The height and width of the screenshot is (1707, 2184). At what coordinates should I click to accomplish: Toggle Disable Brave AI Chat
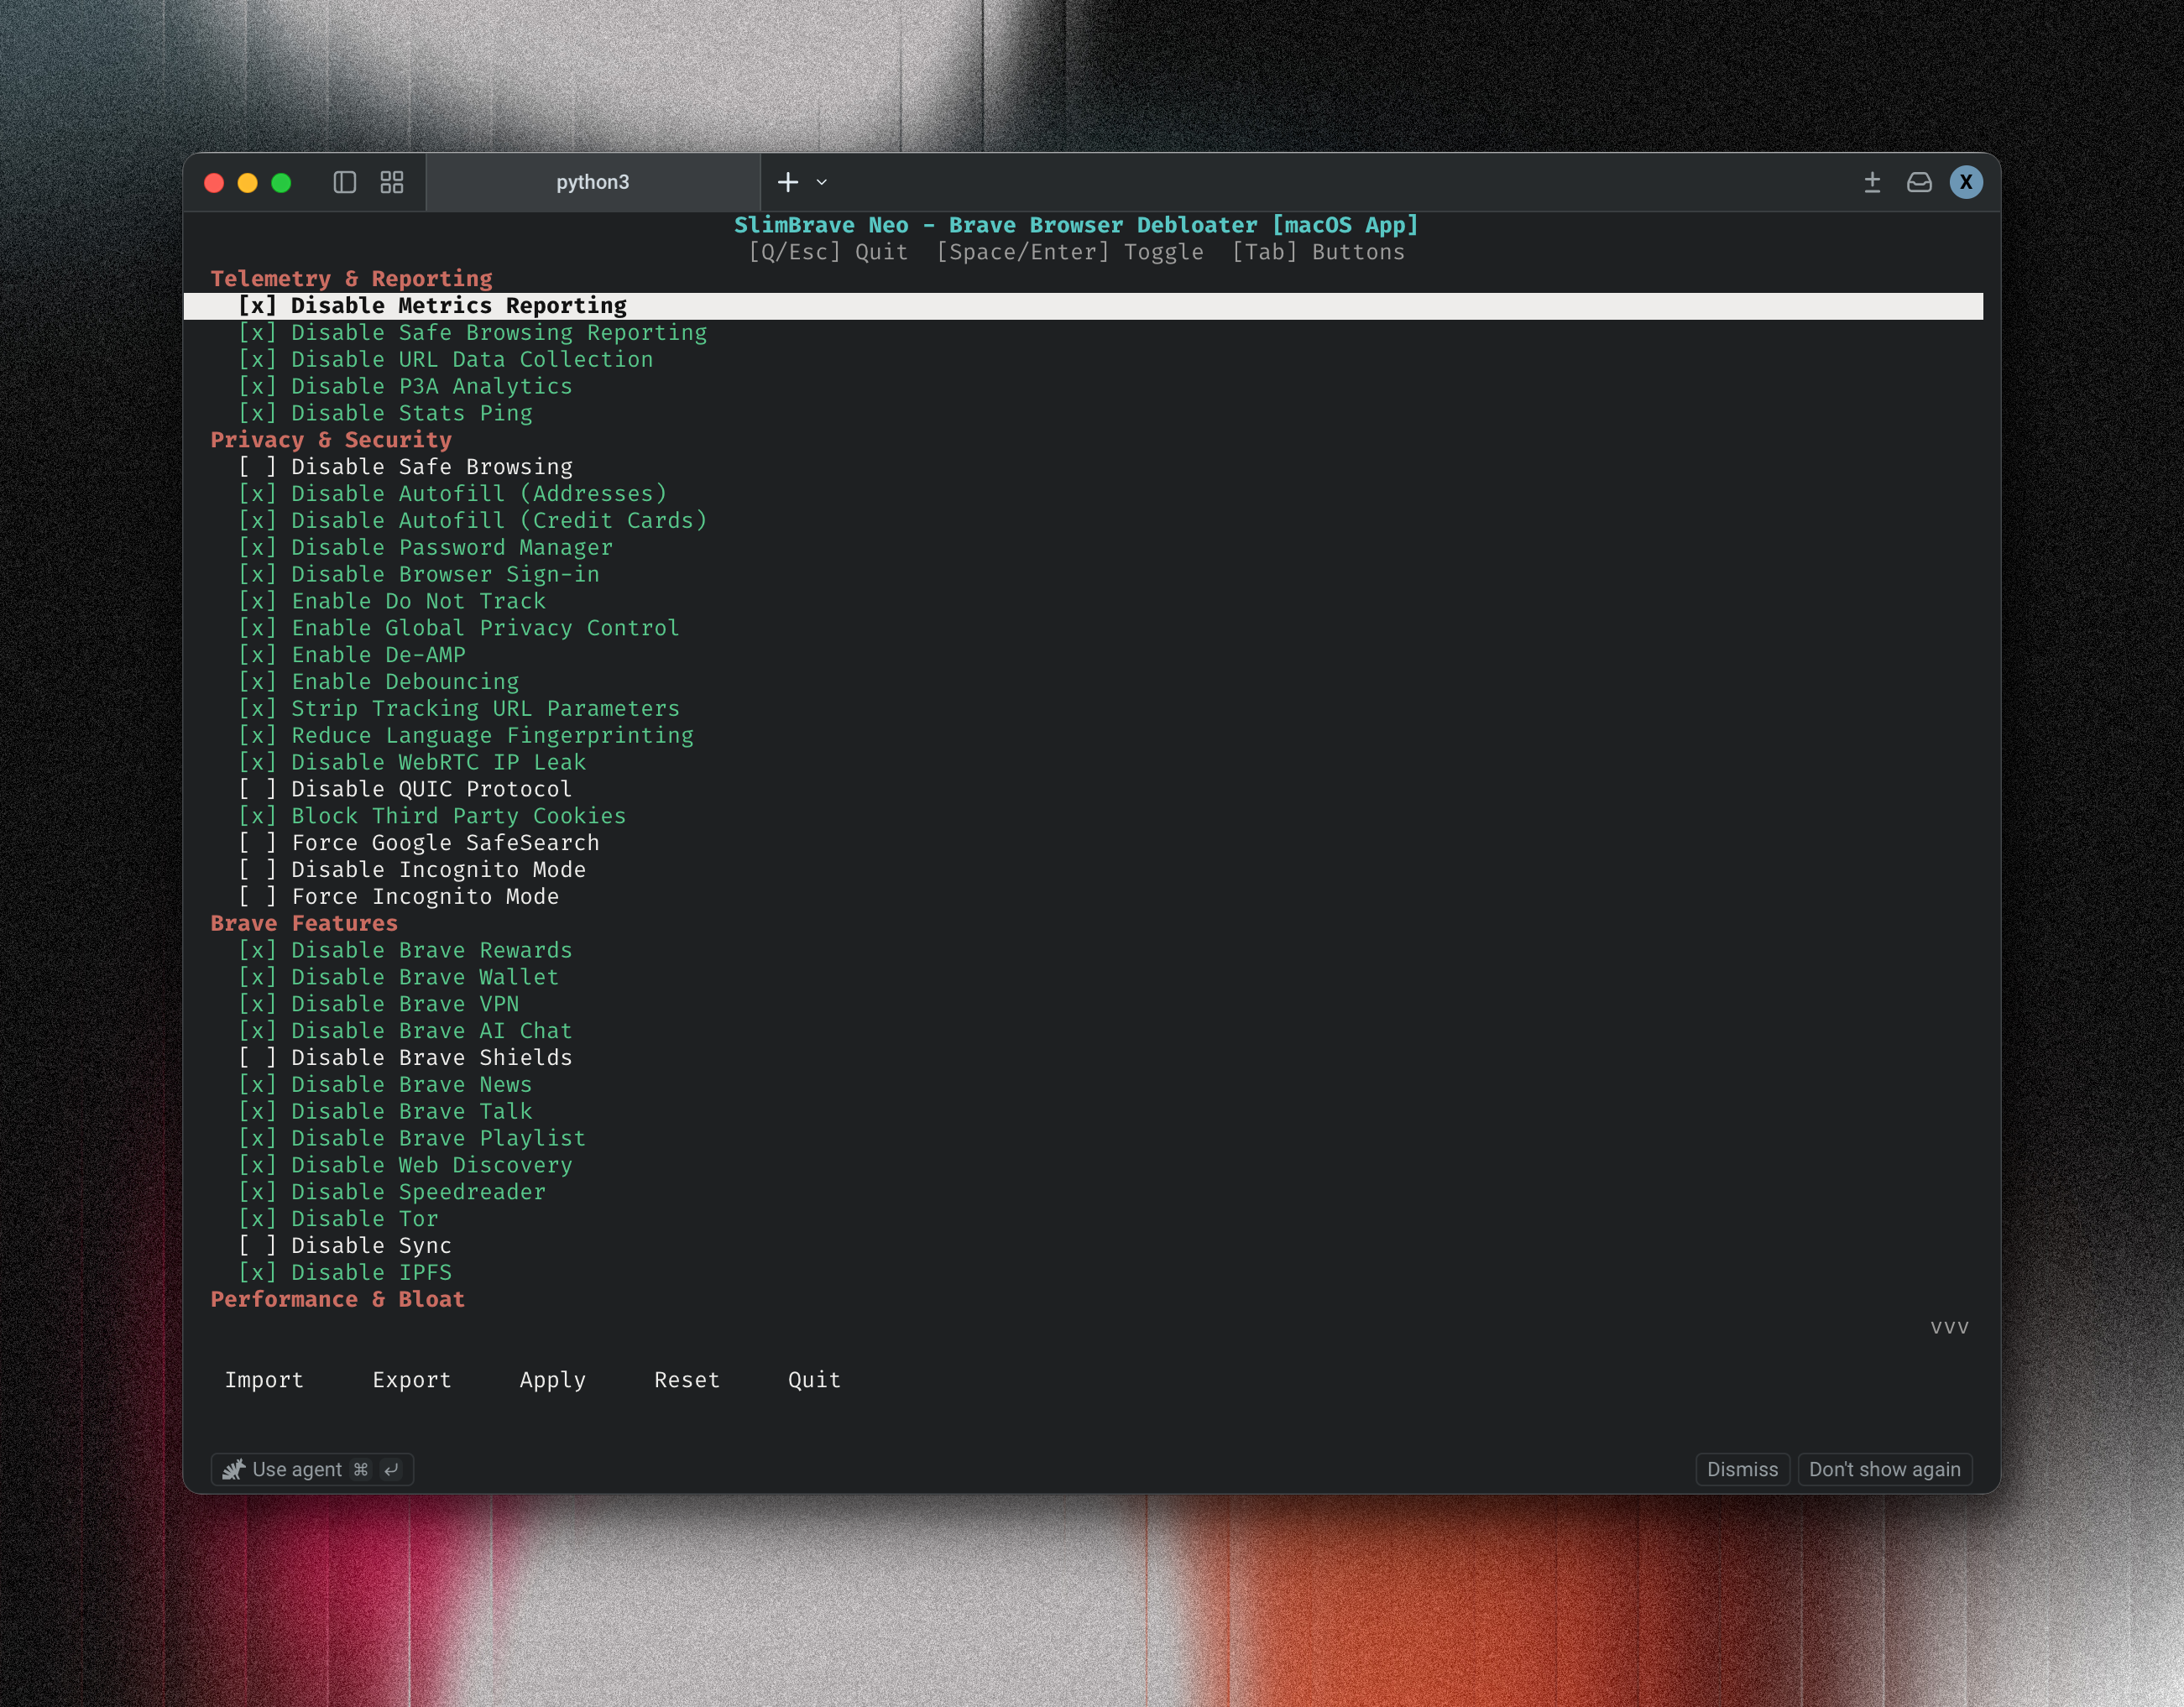coord(405,1032)
